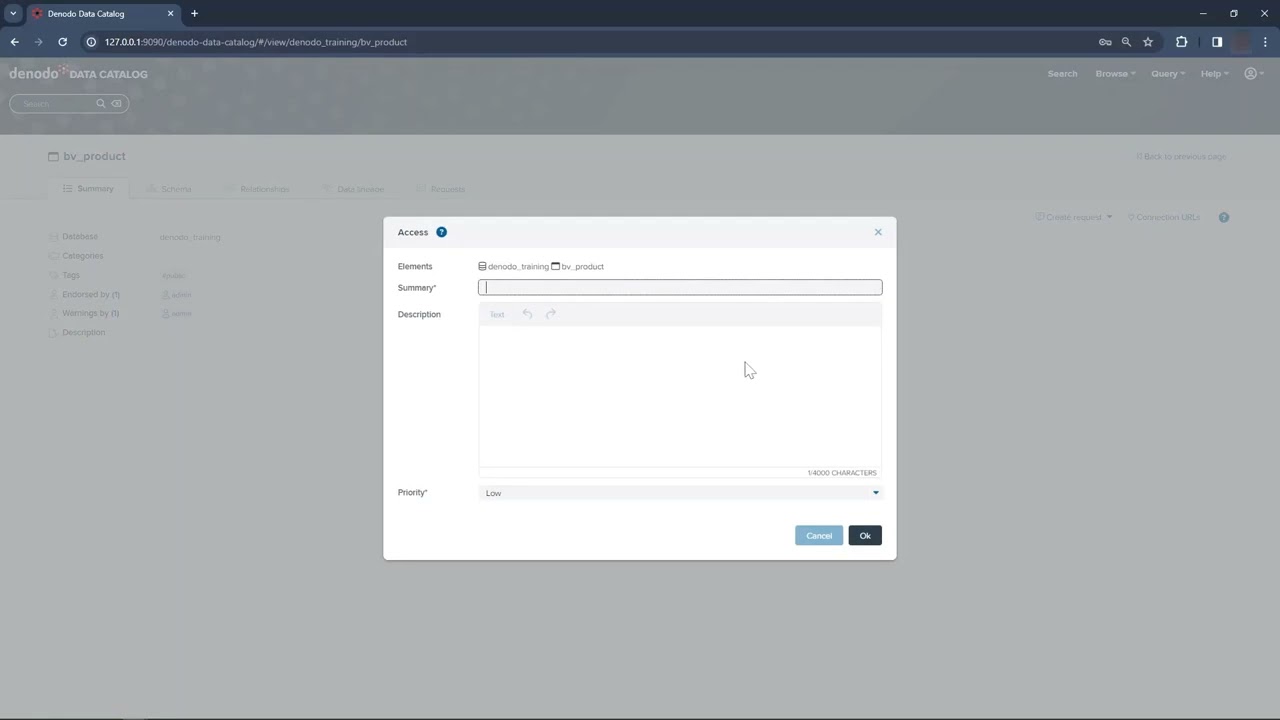Viewport: 1280px width, 720px height.
Task: Open the tab search dropdown arrow
Action: click(x=13, y=14)
